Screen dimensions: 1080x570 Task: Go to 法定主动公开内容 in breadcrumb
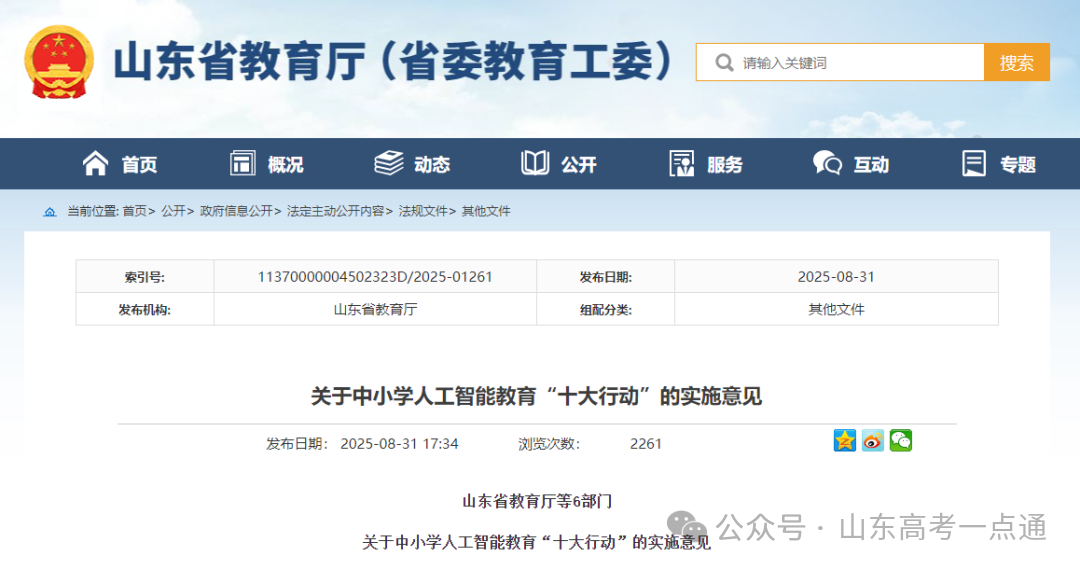pyautogui.click(x=335, y=211)
